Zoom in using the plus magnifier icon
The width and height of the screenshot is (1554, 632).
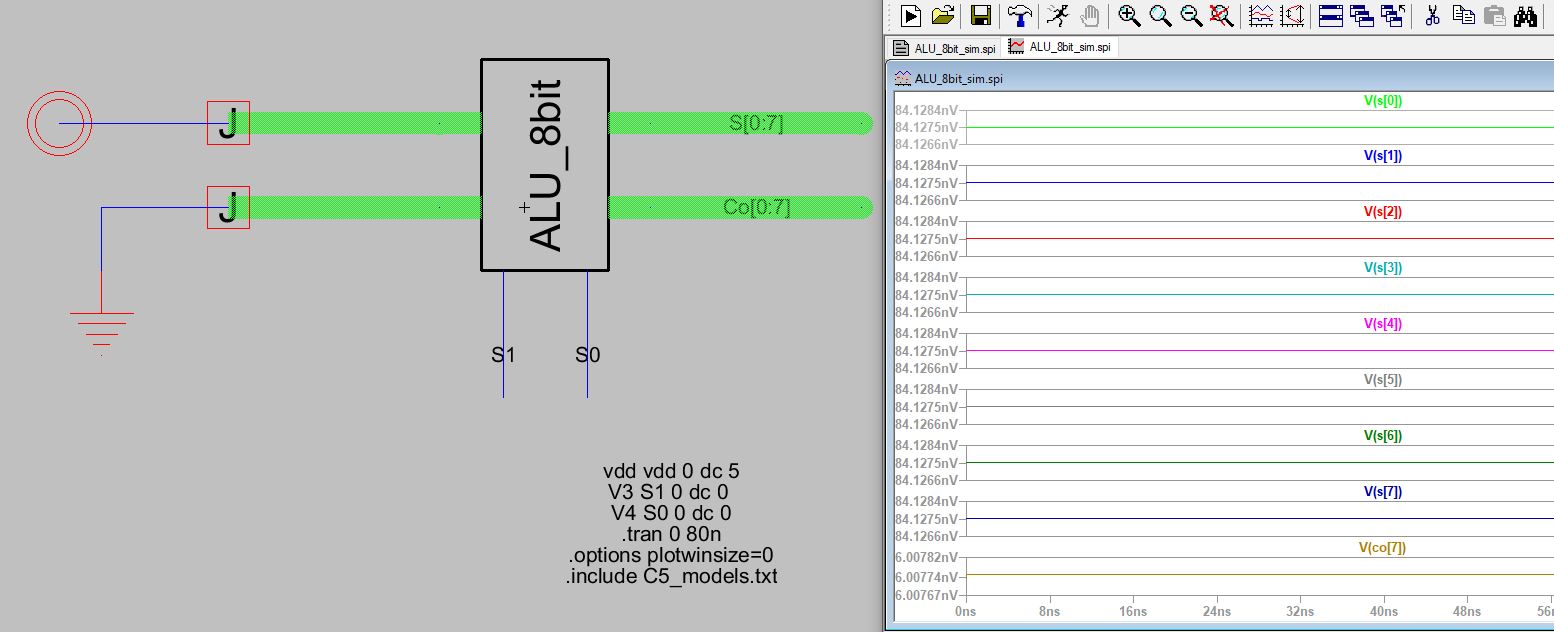click(1129, 15)
